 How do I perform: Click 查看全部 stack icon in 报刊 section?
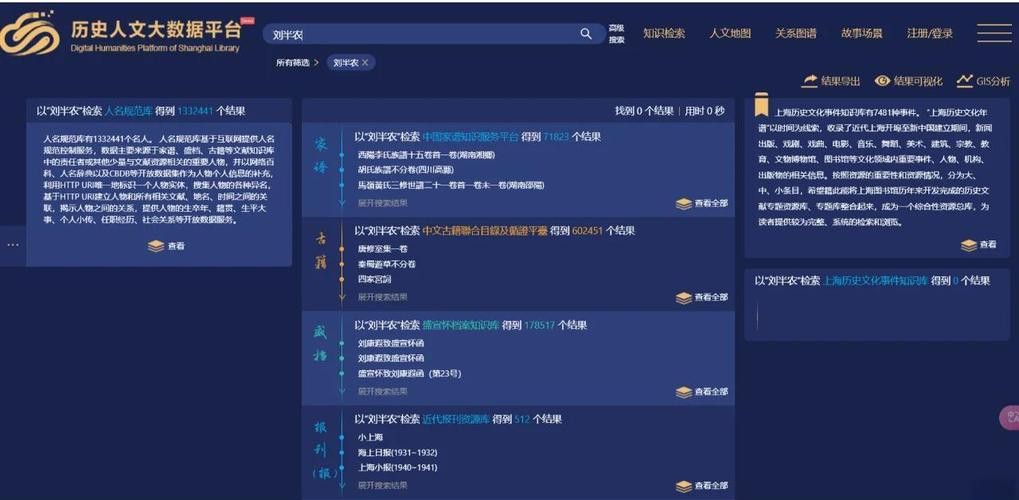[x=684, y=486]
